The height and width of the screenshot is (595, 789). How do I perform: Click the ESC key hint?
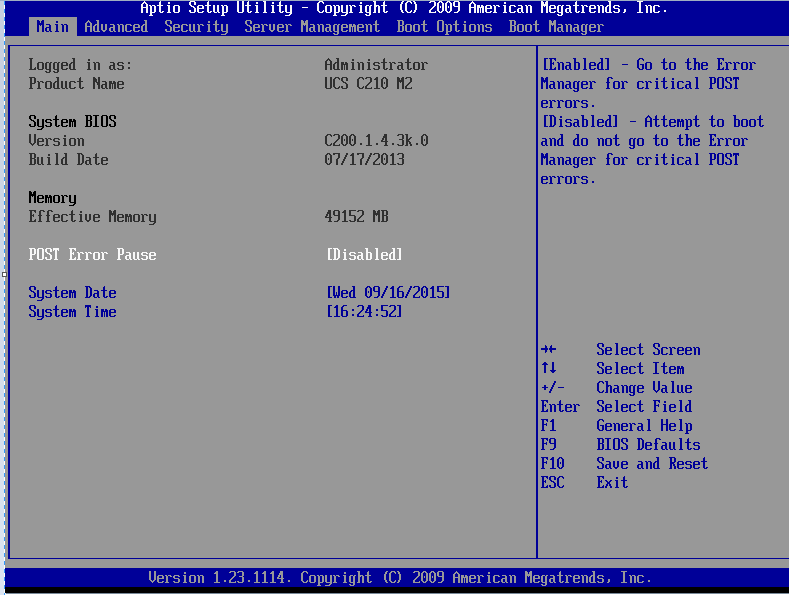click(x=553, y=482)
